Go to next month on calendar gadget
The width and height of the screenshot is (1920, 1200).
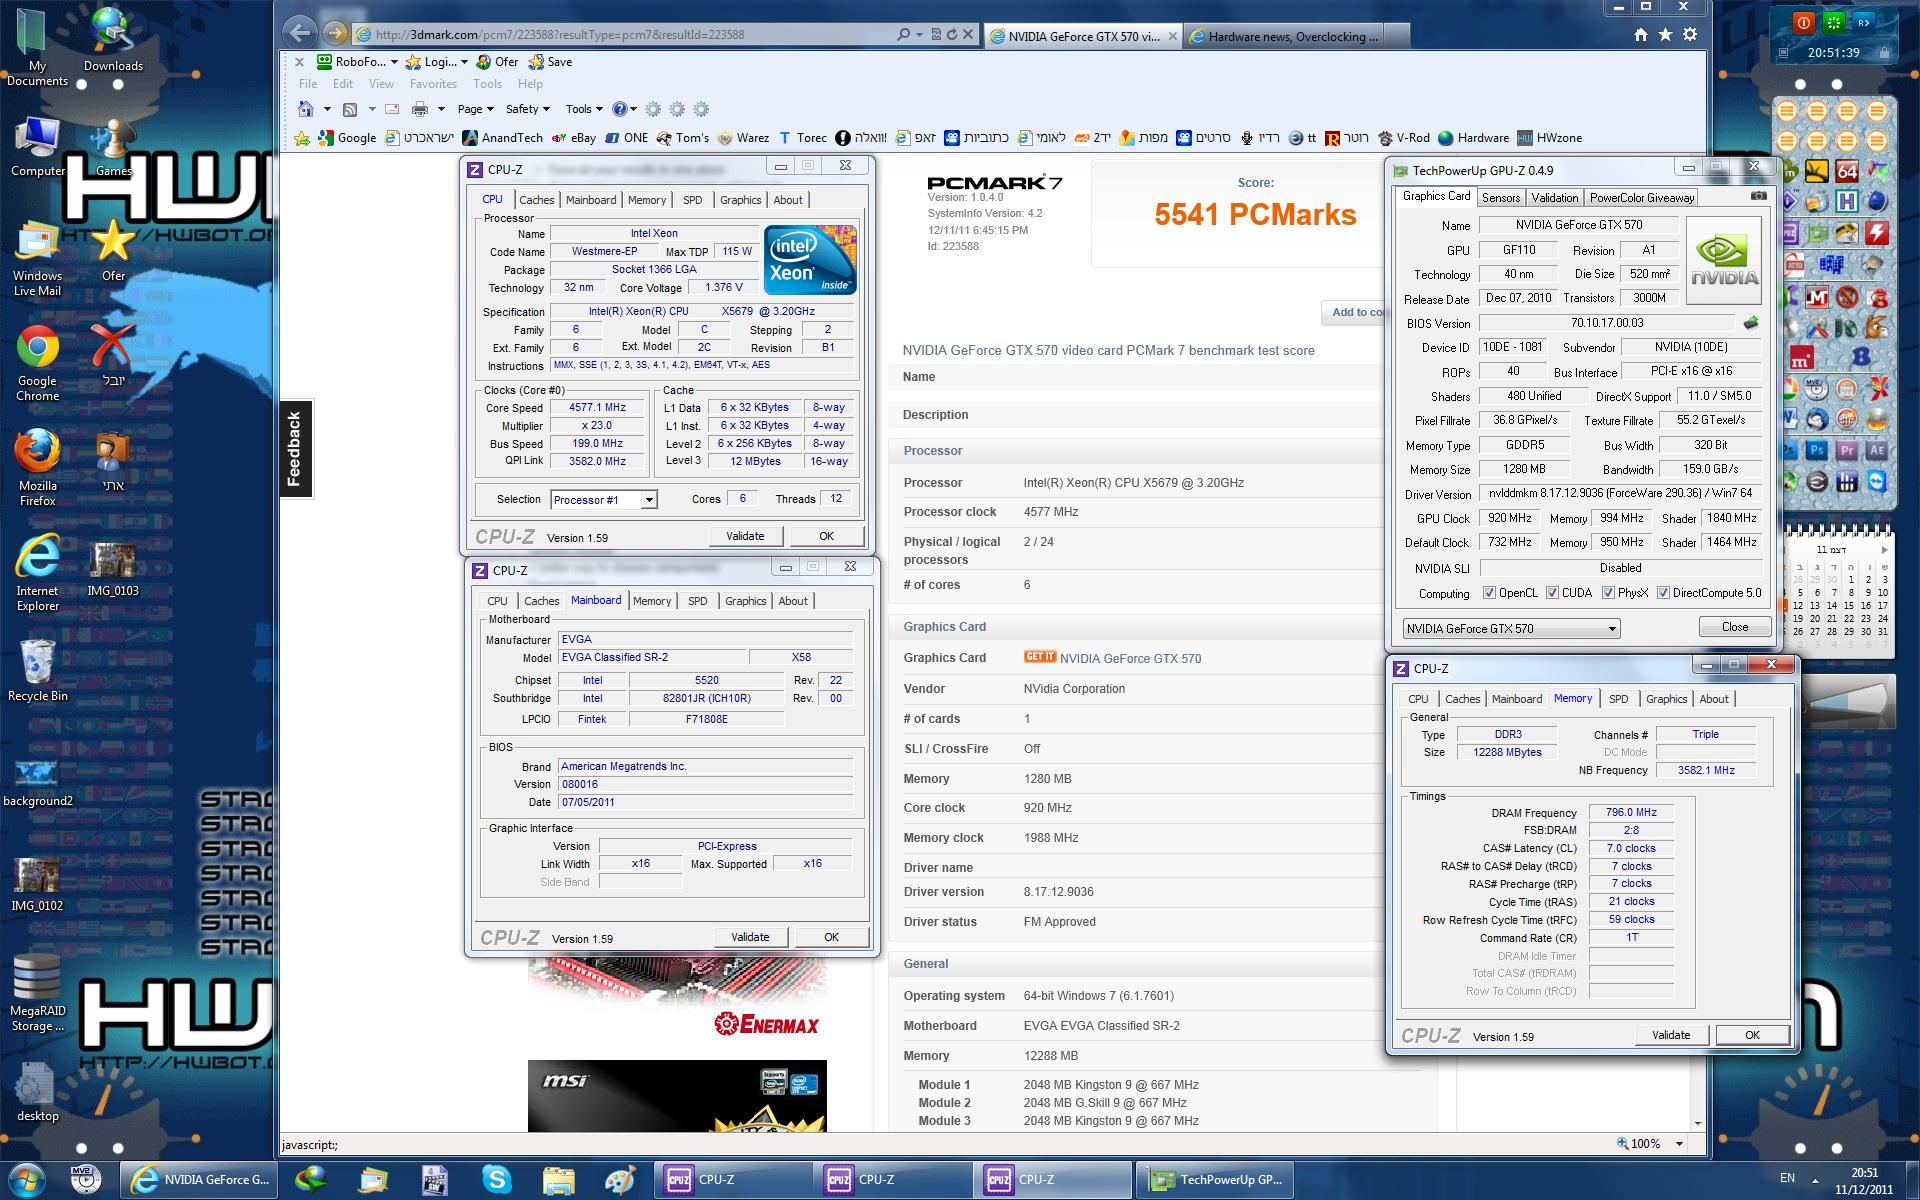pyautogui.click(x=1884, y=549)
